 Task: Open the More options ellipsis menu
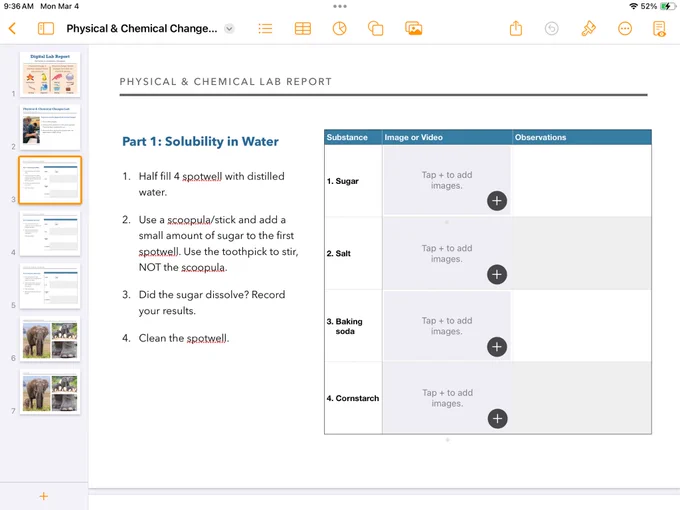click(x=624, y=29)
